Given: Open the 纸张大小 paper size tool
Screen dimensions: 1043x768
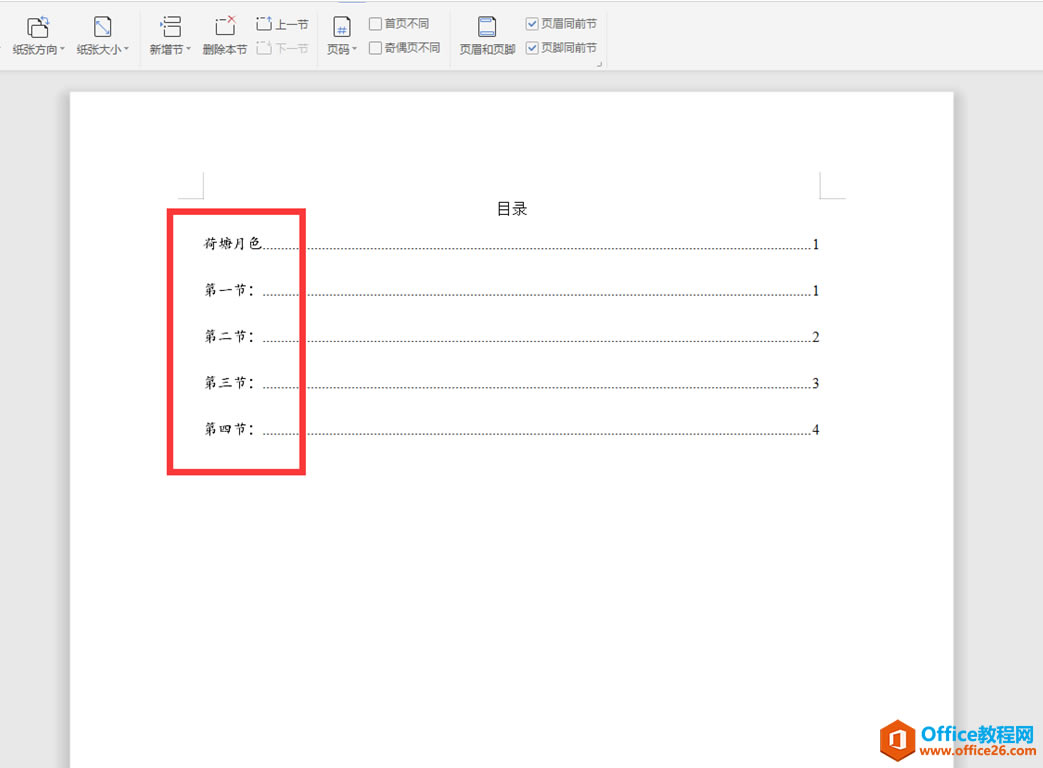Looking at the screenshot, I should (102, 35).
